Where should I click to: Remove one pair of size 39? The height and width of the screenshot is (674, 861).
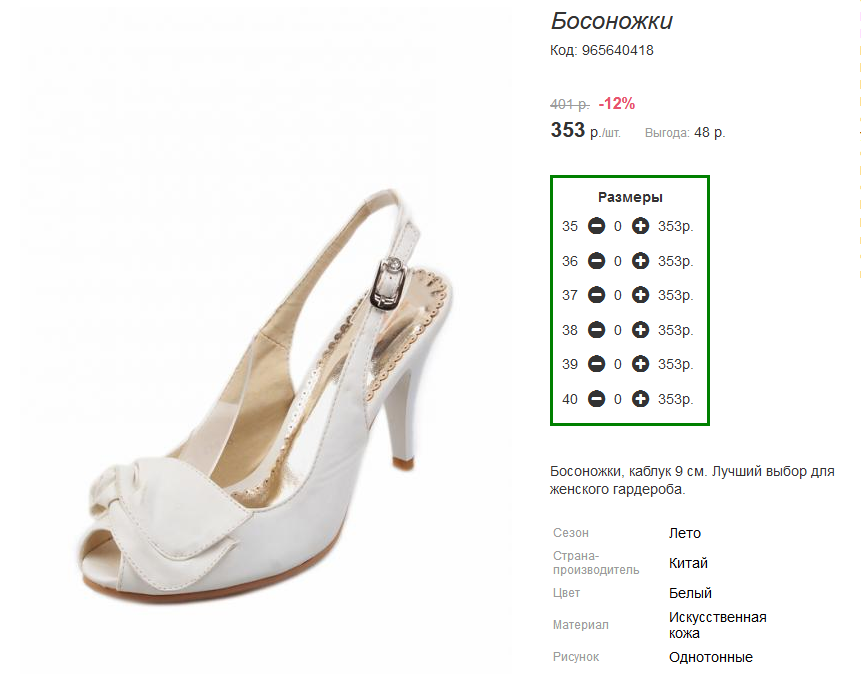pyautogui.click(x=596, y=364)
